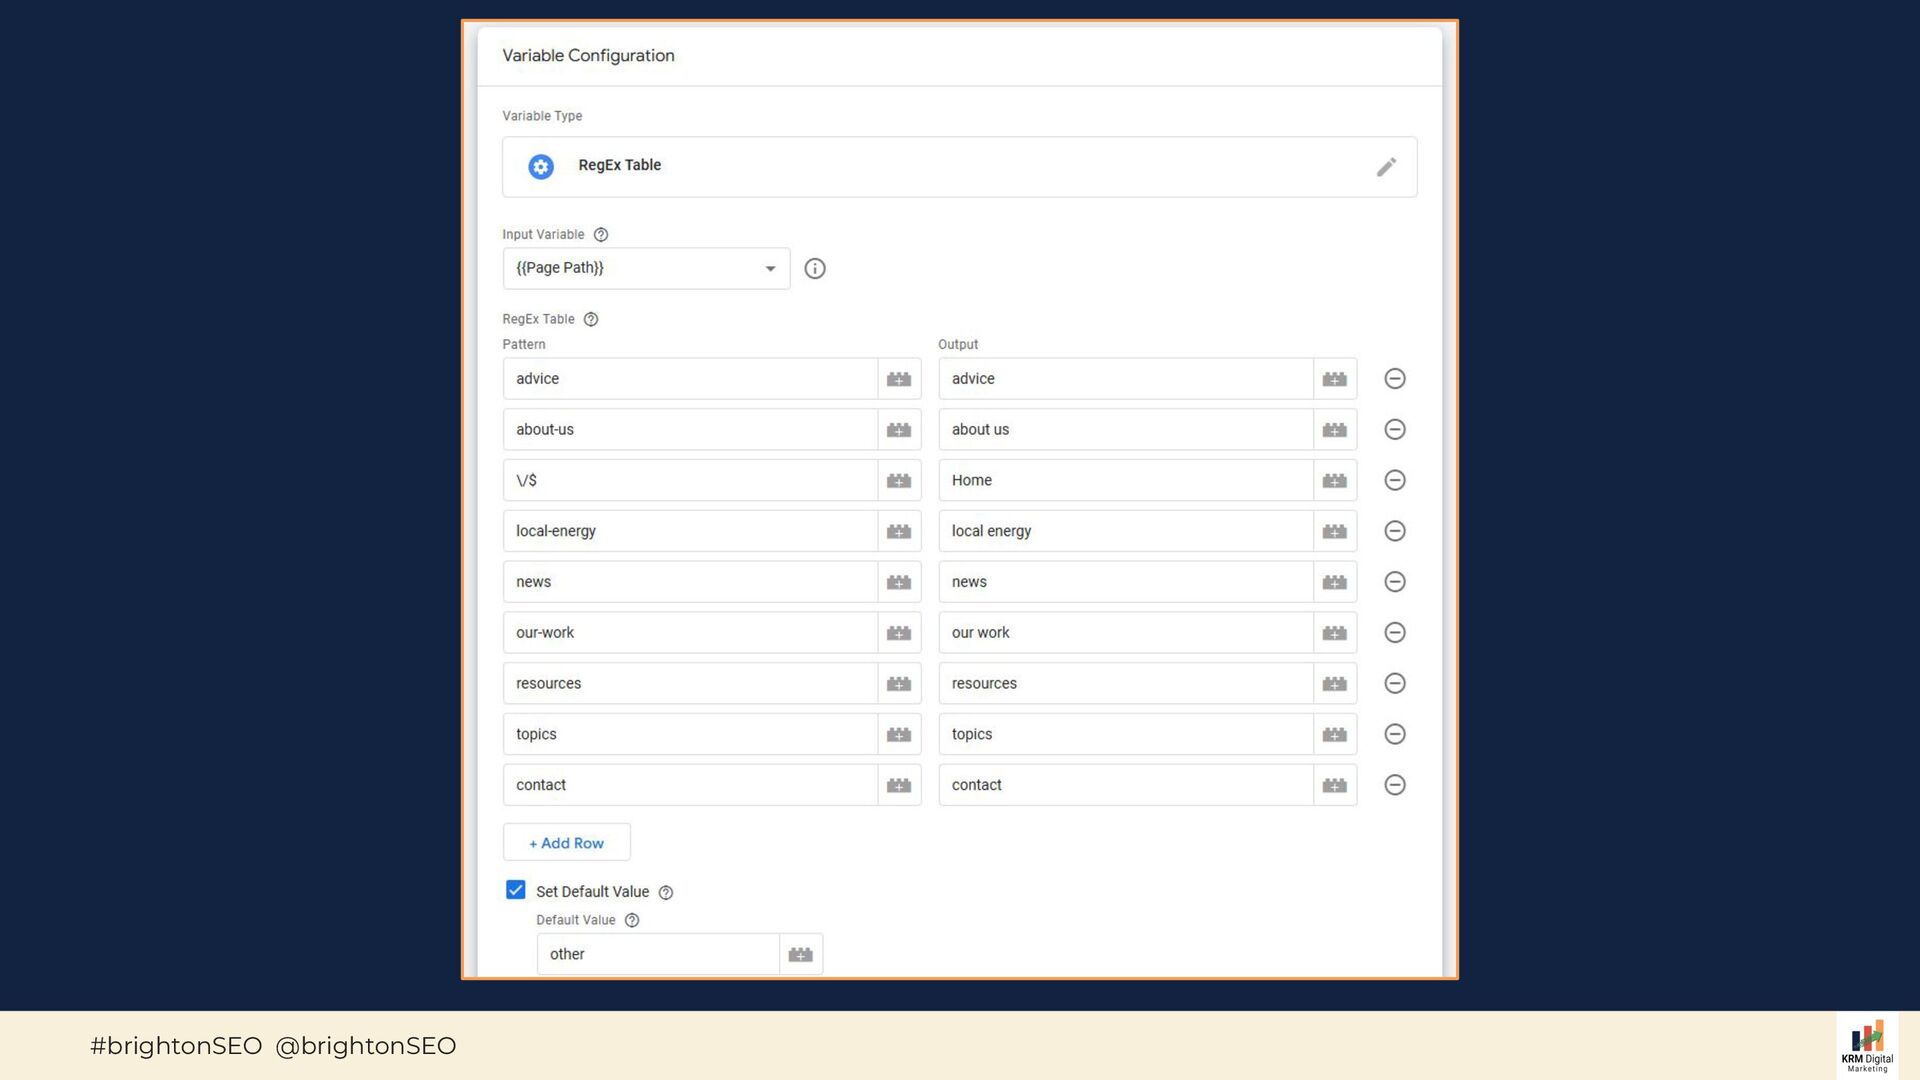Screen dimensions: 1920x1080
Task: Open help icon next to Input Variable label
Action: pos(601,235)
